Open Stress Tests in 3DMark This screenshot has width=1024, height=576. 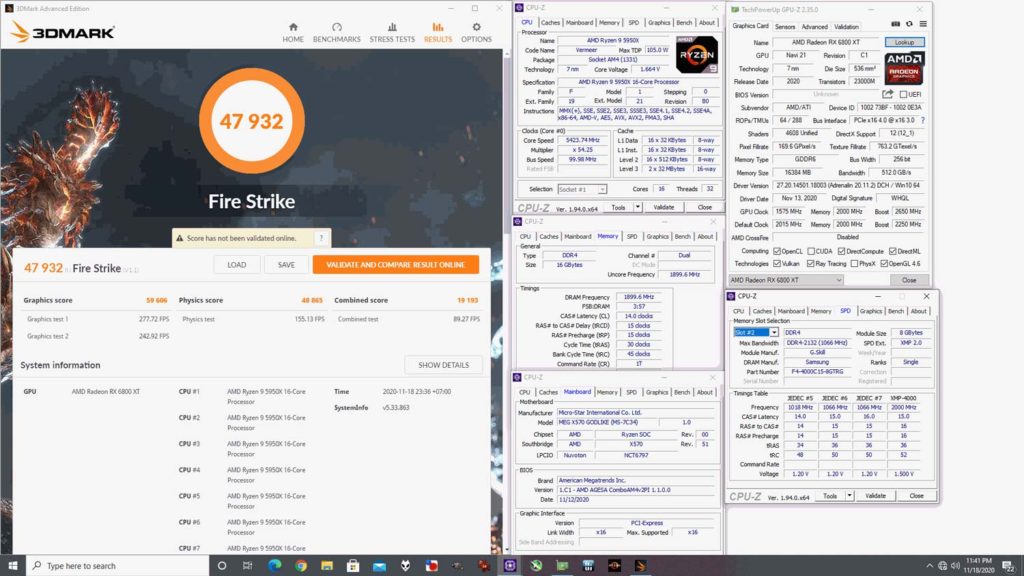tap(392, 30)
